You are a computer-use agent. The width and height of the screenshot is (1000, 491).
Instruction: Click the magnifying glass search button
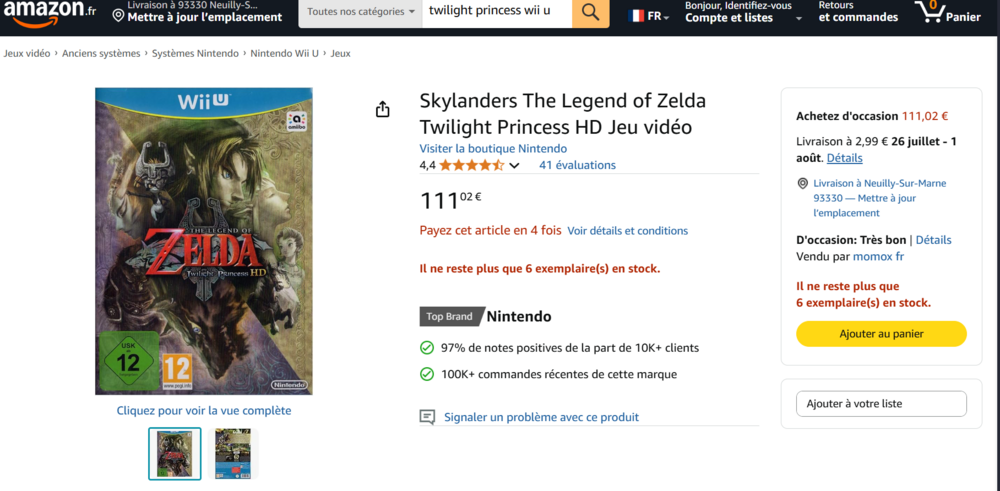[590, 12]
